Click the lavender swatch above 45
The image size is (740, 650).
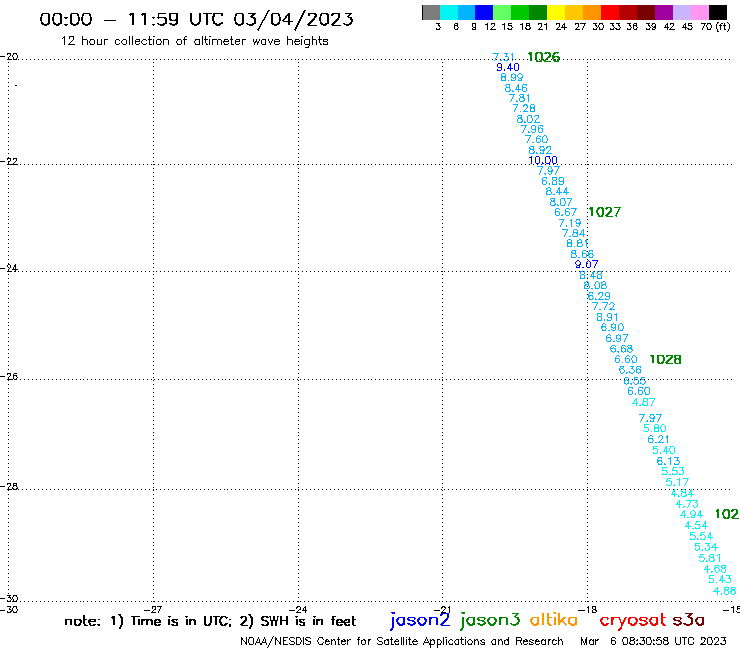[x=681, y=12]
